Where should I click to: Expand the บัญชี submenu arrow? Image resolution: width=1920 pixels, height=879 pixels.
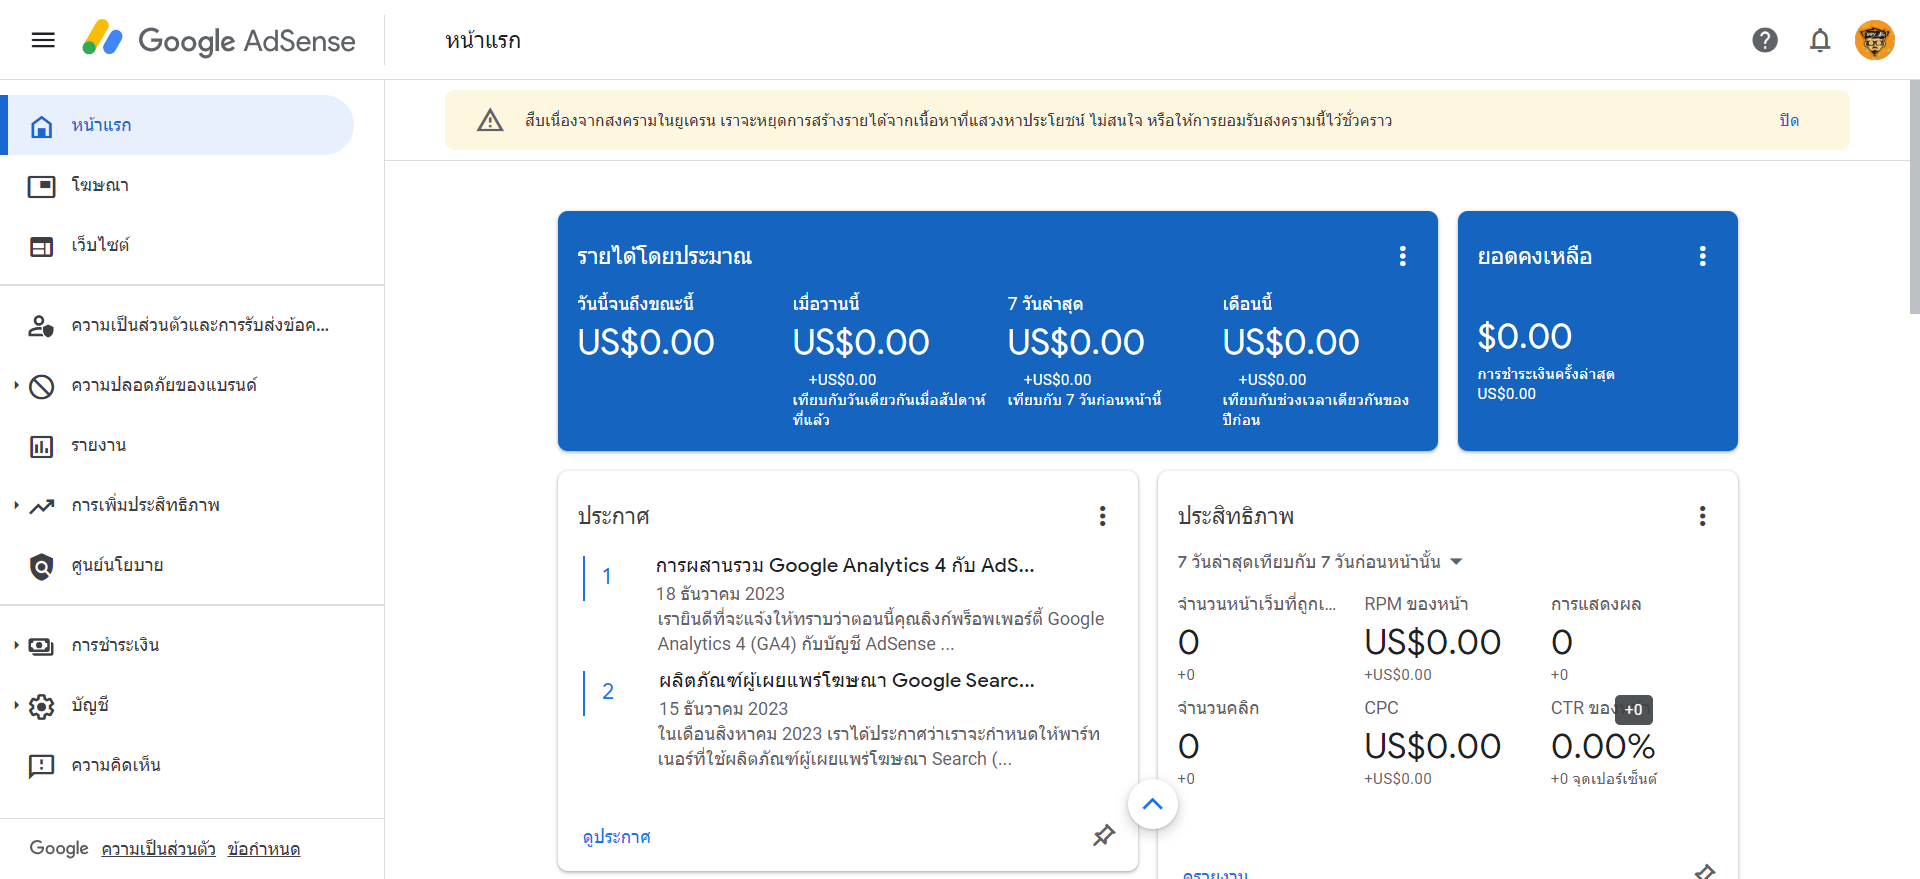[x=16, y=705]
